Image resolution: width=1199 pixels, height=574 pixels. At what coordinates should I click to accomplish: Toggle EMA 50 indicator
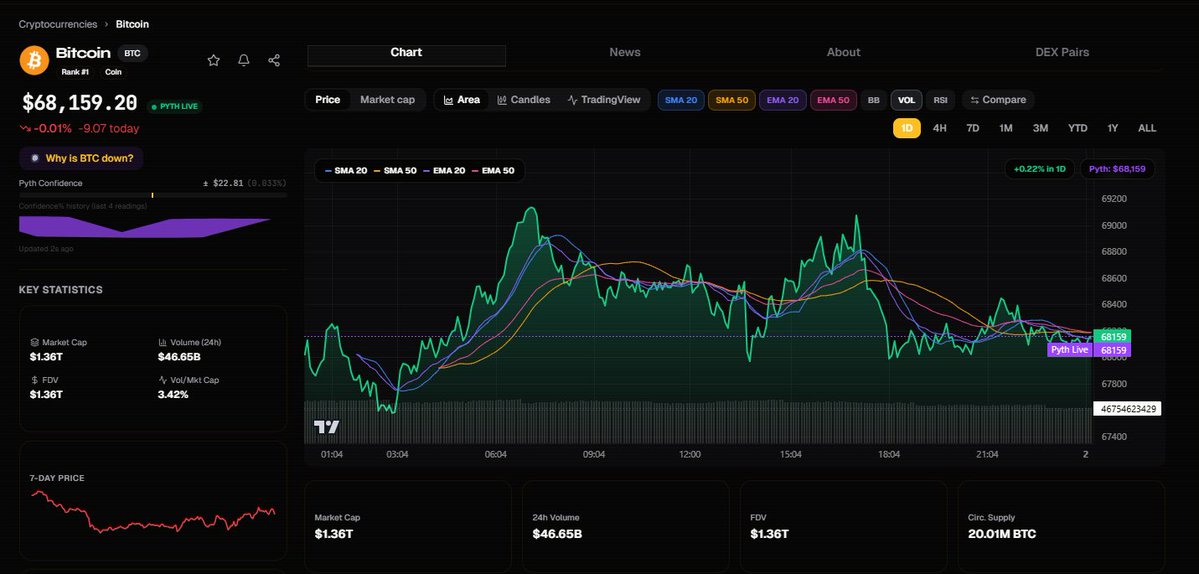[x=833, y=100]
